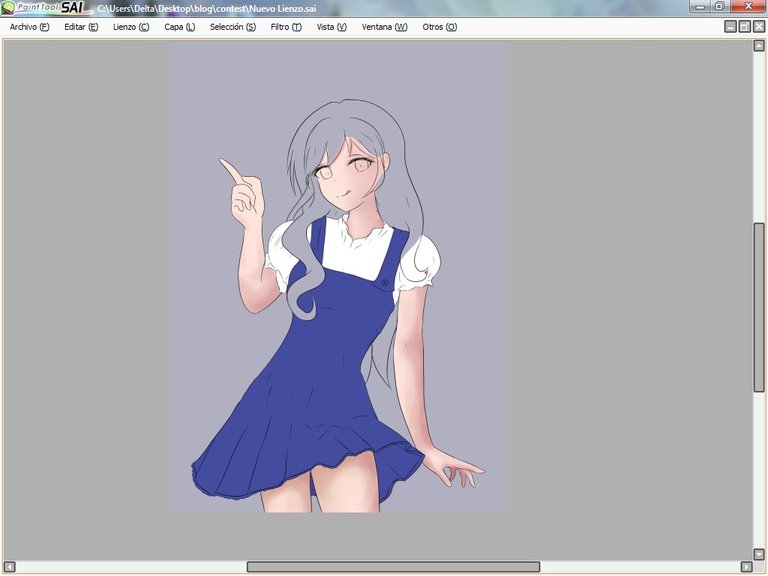Viewport: 768px width, 576px height.
Task: Click the vertical scrollbar down arrow
Action: 759,554
